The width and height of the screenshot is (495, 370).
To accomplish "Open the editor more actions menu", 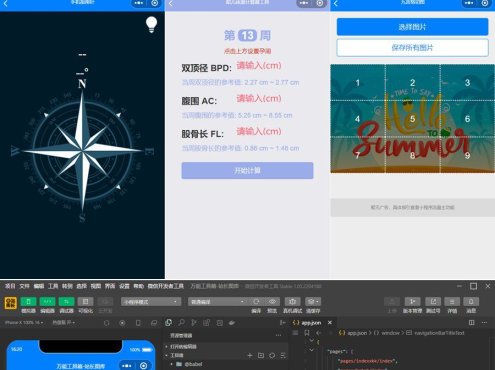I will pyautogui.click(x=484, y=322).
